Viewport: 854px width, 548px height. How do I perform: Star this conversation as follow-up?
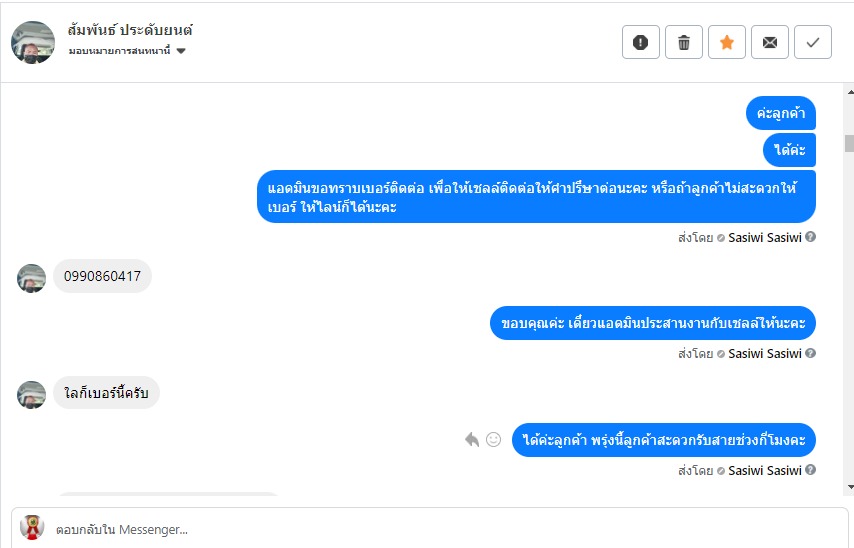coord(727,42)
